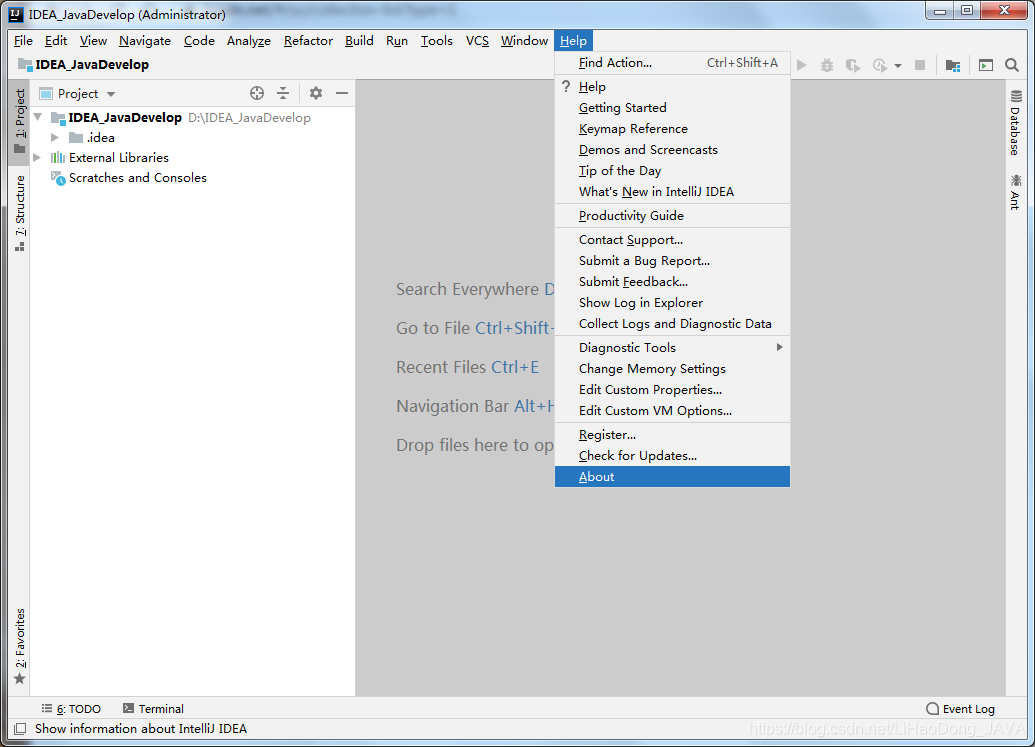
Task: Select Getting Started
Action: [672, 108]
